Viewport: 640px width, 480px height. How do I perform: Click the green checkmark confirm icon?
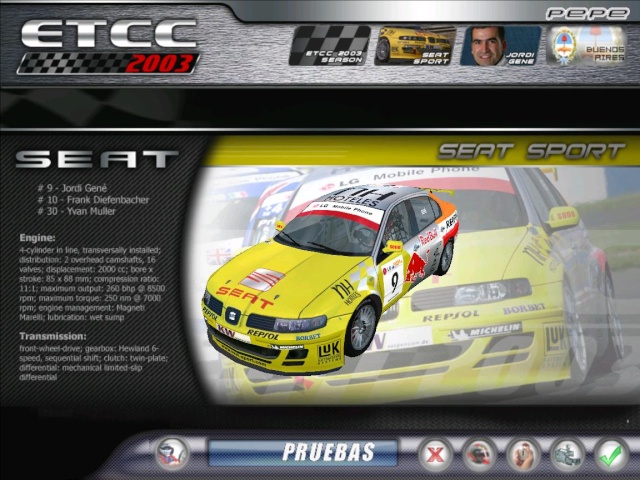click(x=611, y=454)
